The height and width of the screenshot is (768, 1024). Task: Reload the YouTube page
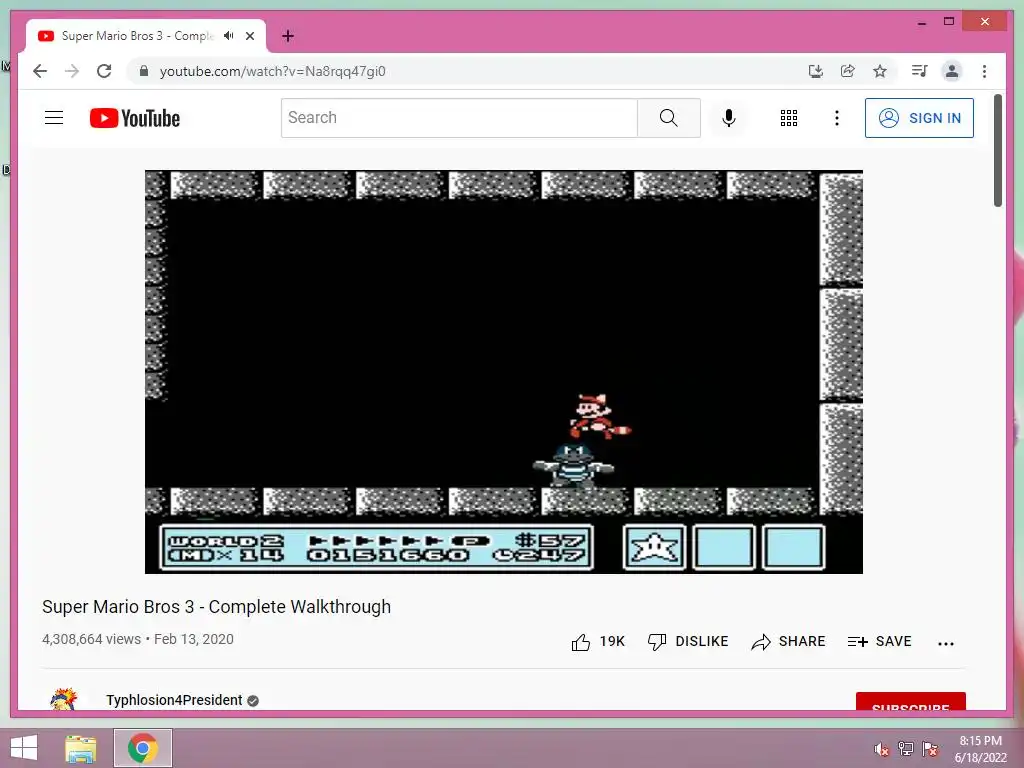click(x=104, y=71)
